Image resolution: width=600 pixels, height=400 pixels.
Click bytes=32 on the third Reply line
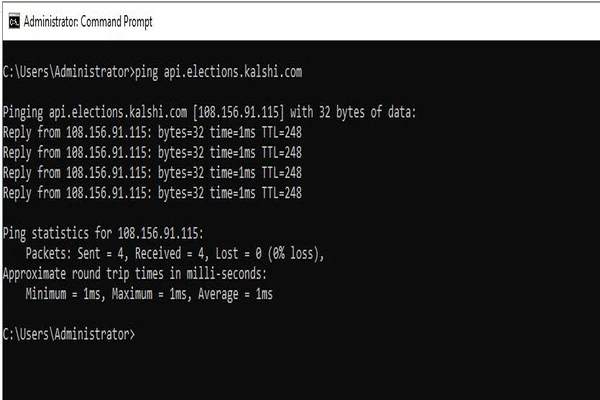click(x=181, y=173)
